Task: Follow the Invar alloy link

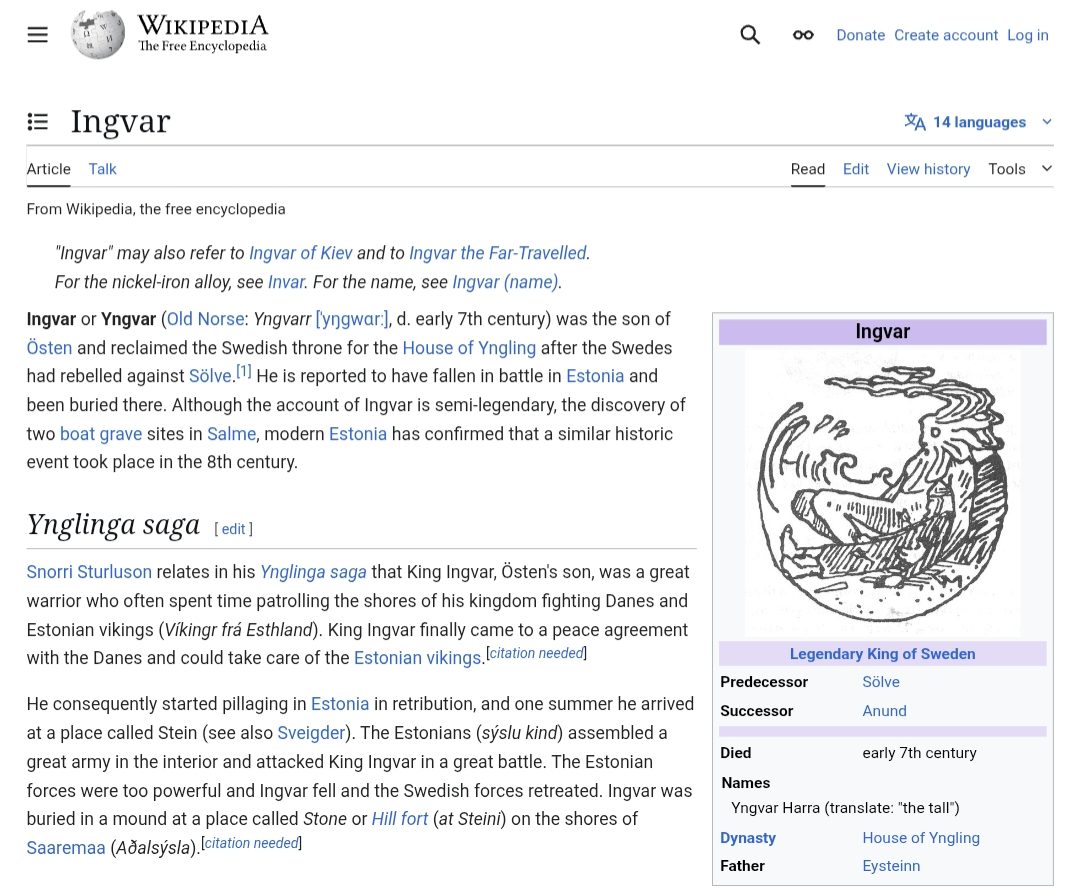Action: coord(286,282)
